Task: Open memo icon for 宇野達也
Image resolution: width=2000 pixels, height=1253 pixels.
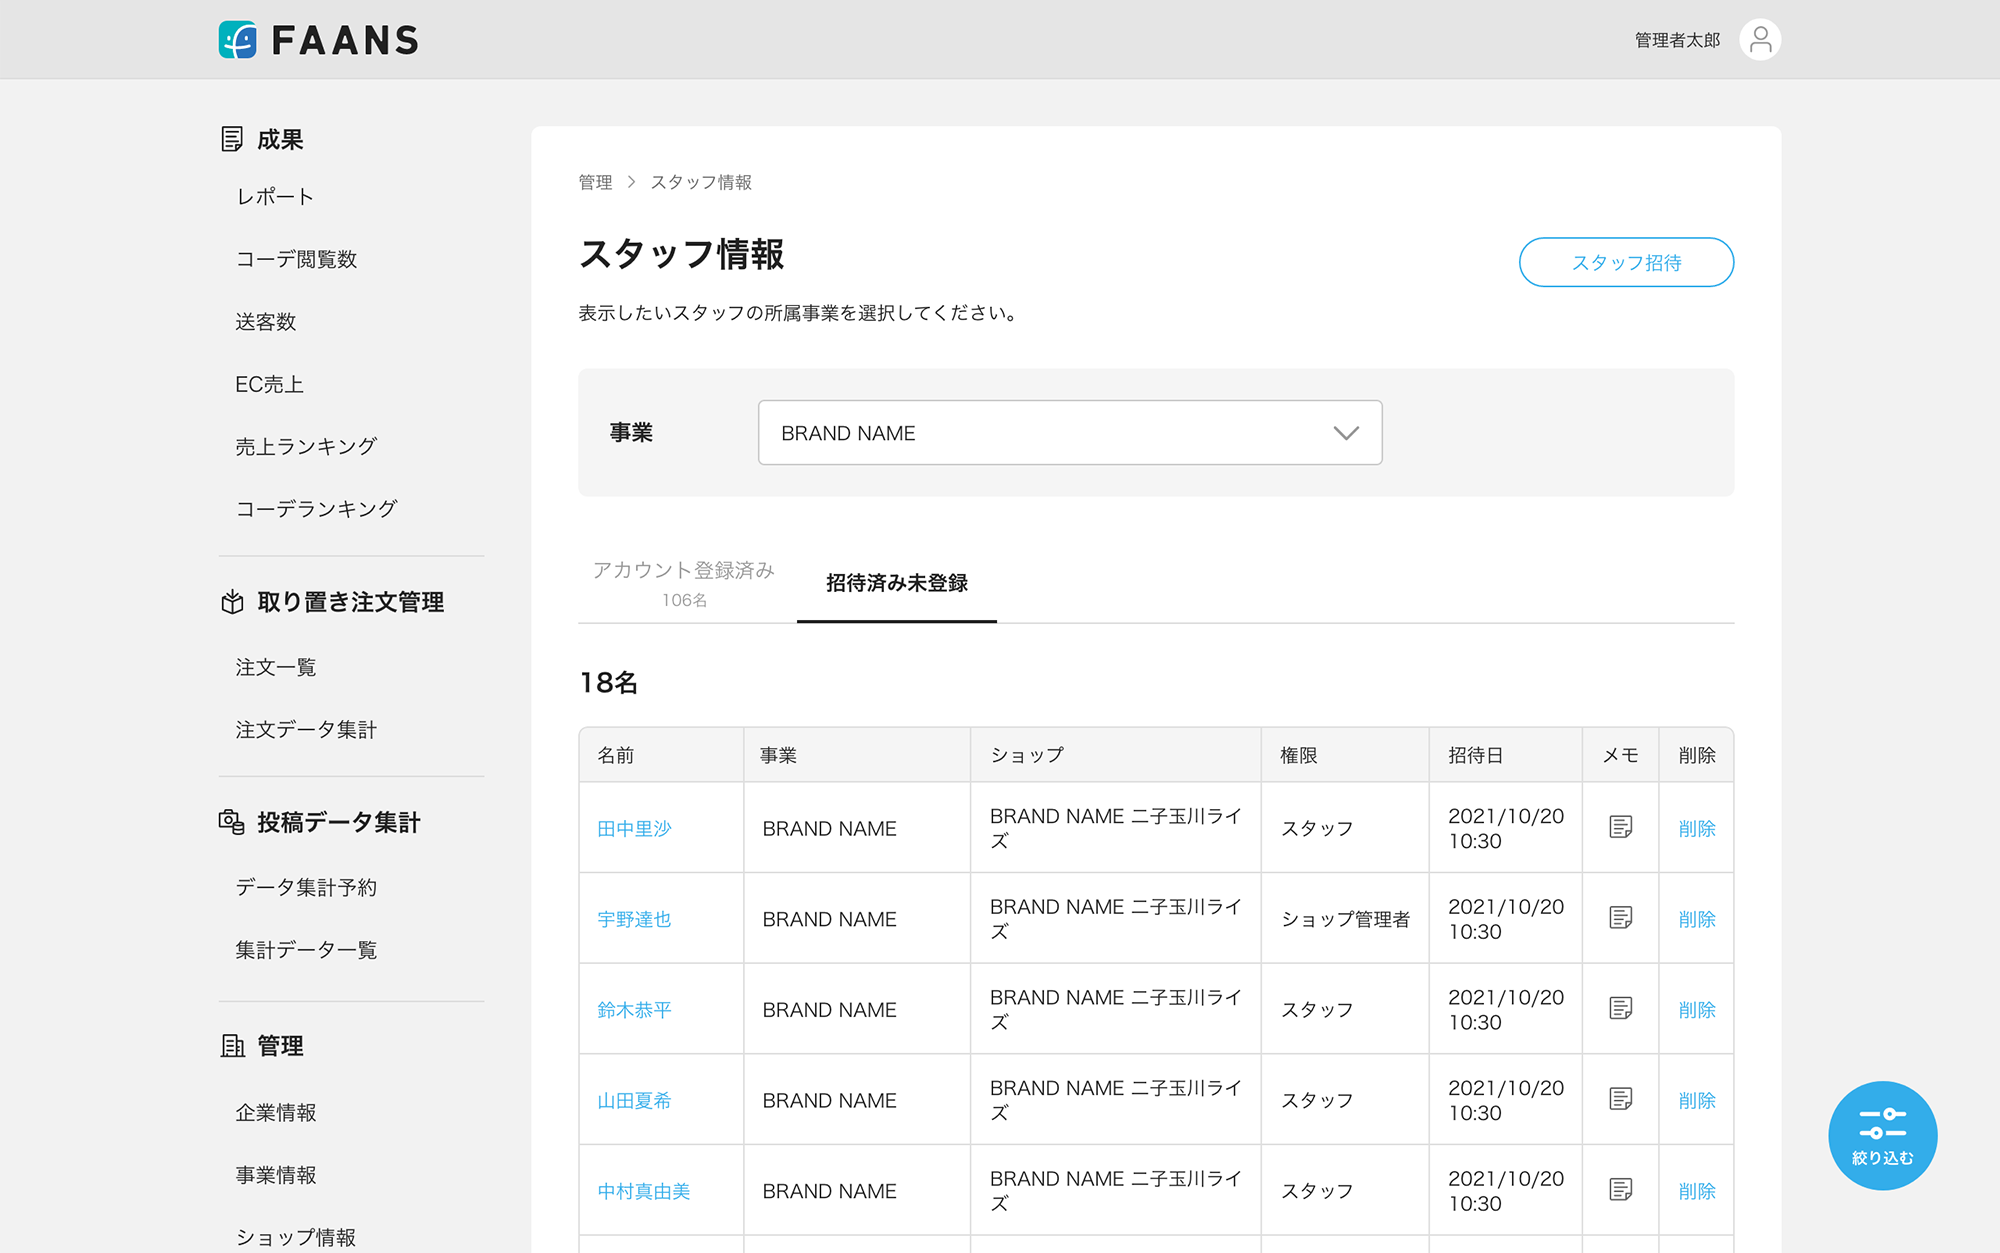Action: coord(1620,918)
